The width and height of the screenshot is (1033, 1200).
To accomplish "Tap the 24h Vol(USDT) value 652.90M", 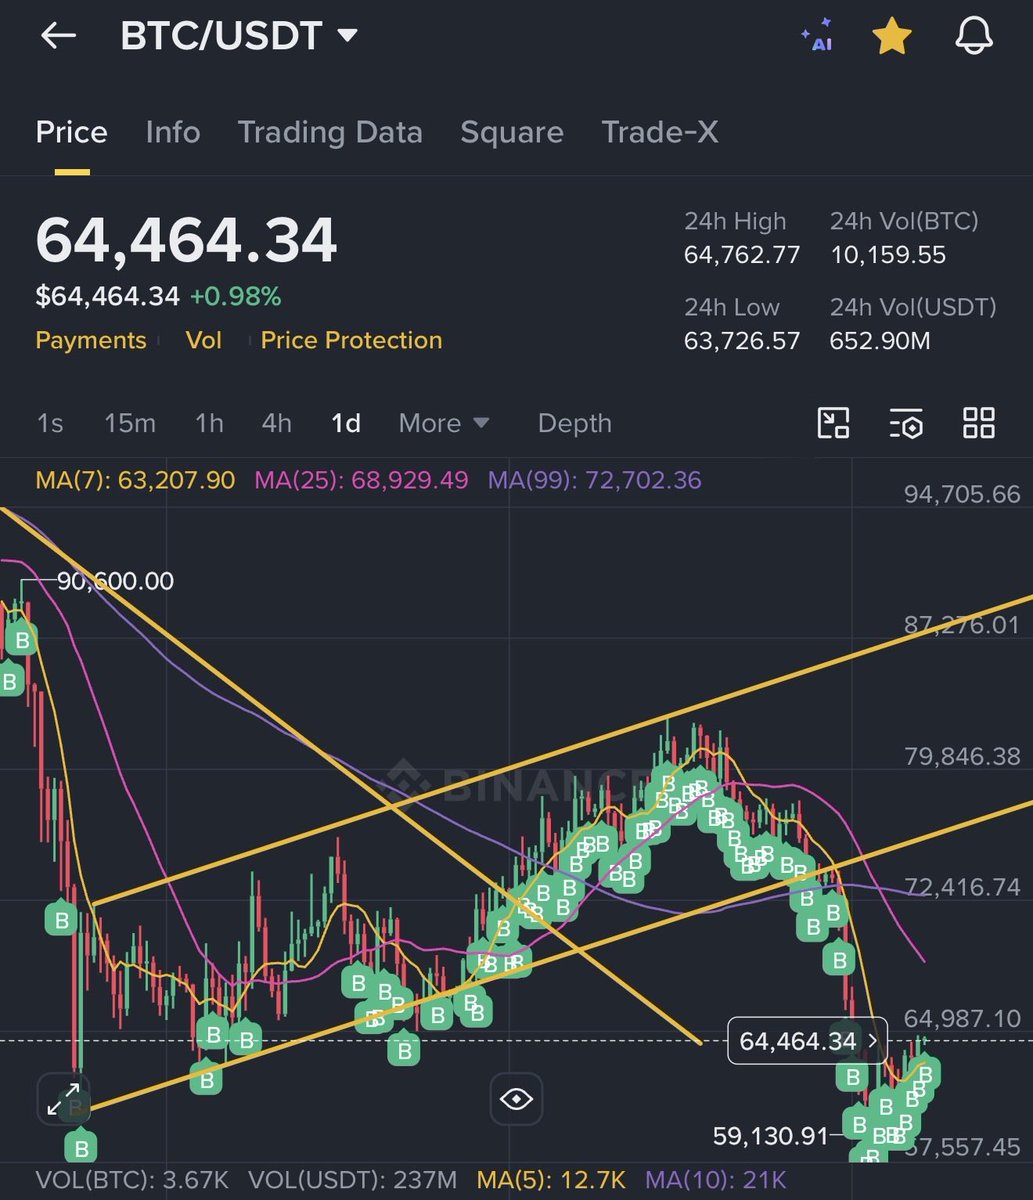I will point(880,341).
